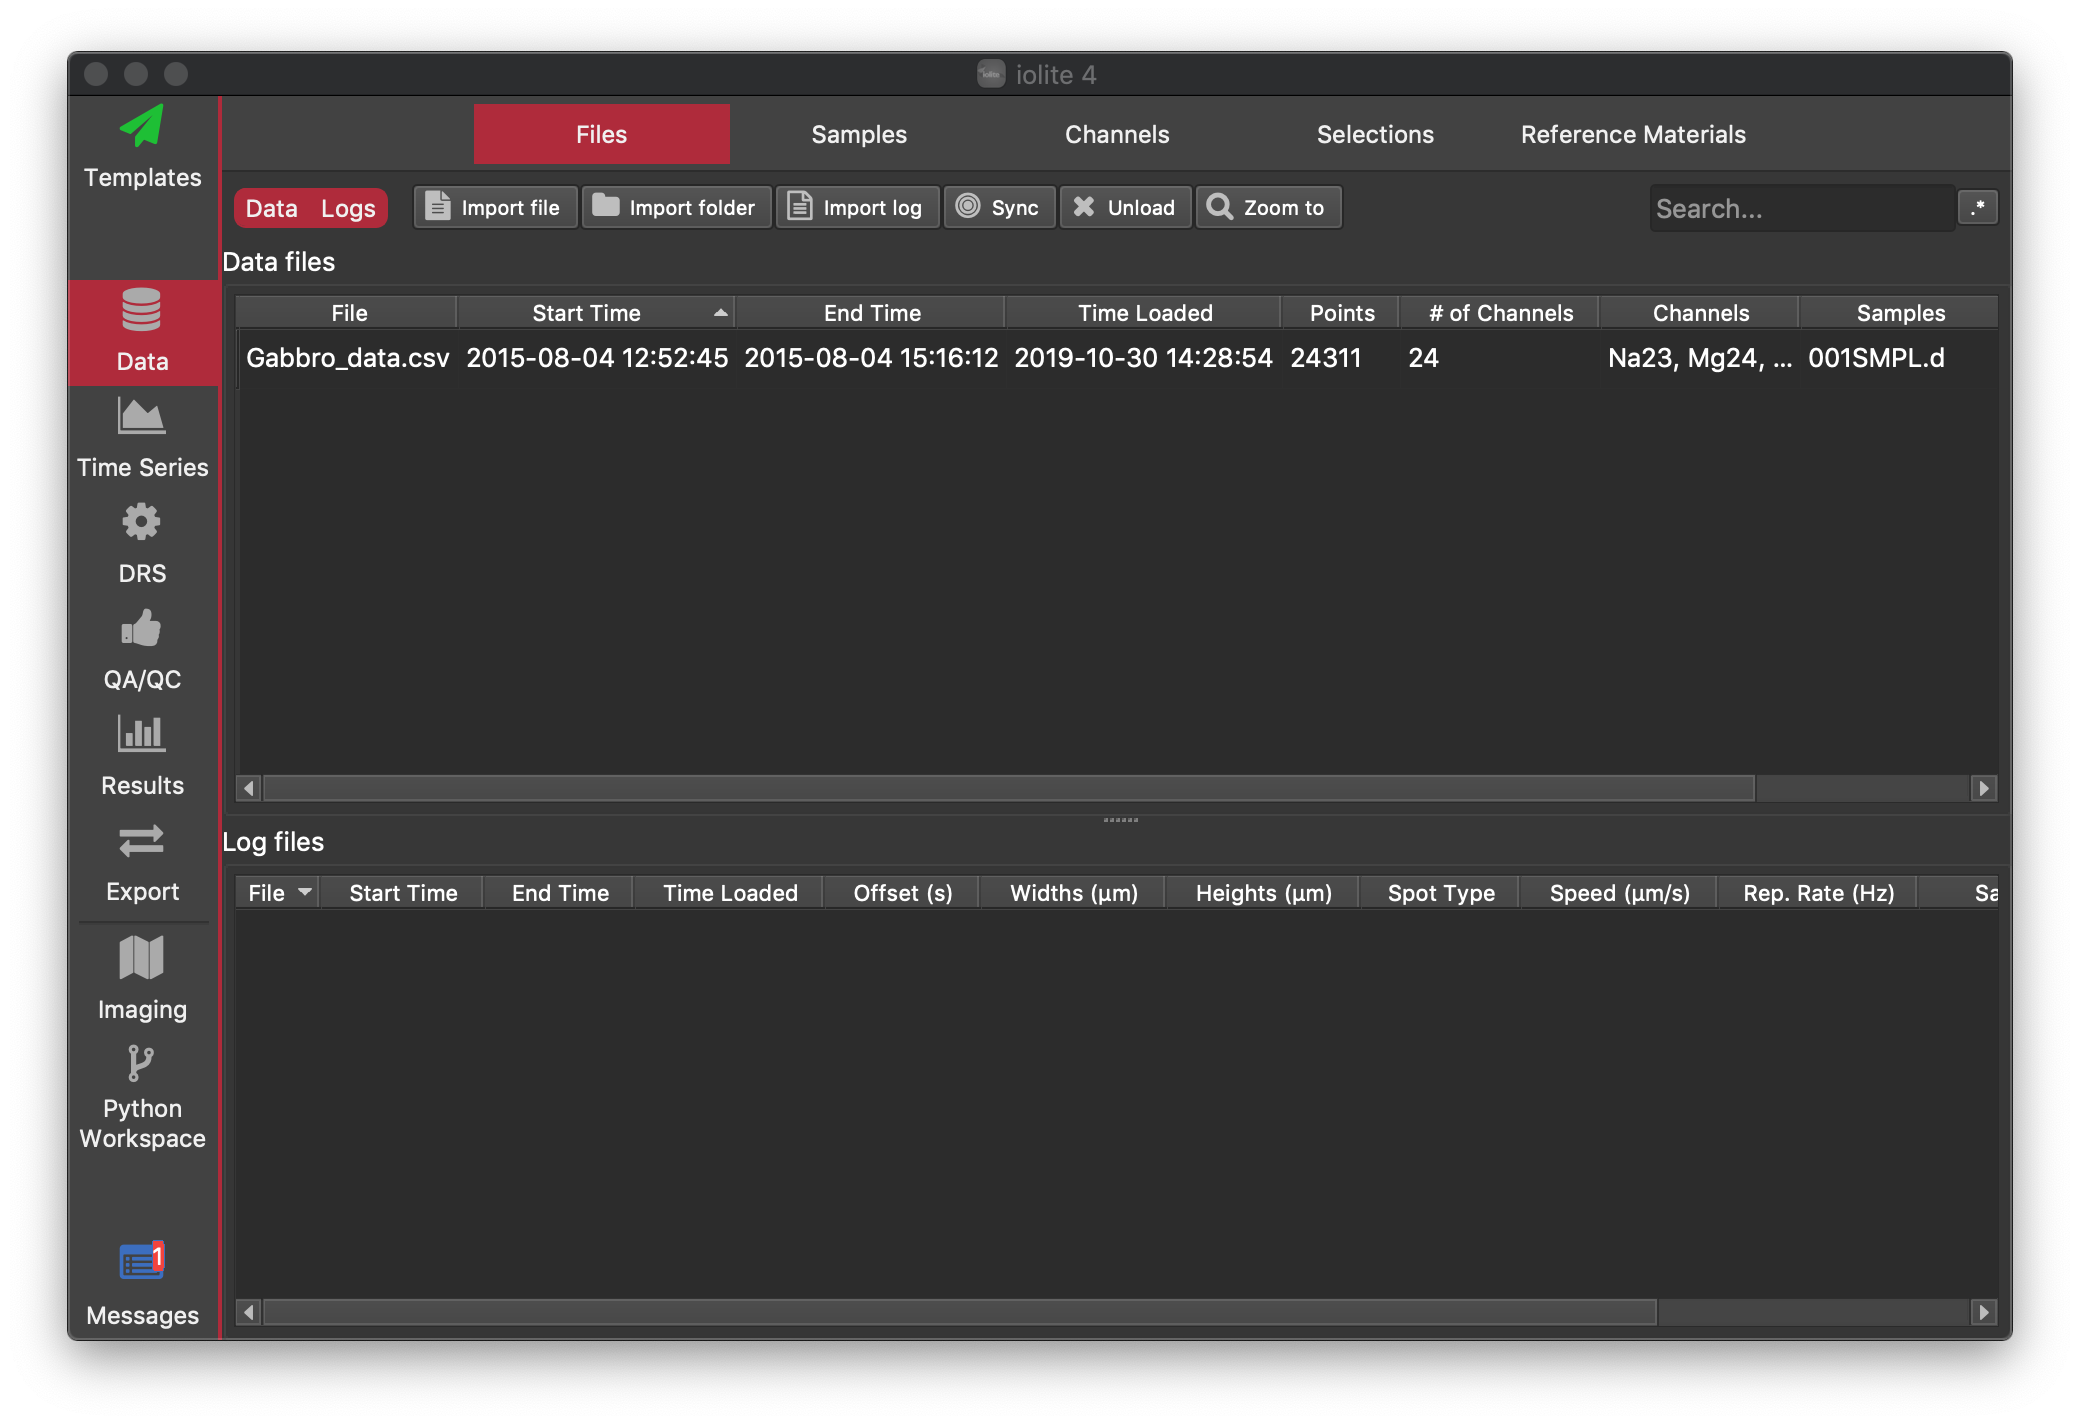Select the Import folder option
Image resolution: width=2080 pixels, height=1424 pixels.
point(672,207)
